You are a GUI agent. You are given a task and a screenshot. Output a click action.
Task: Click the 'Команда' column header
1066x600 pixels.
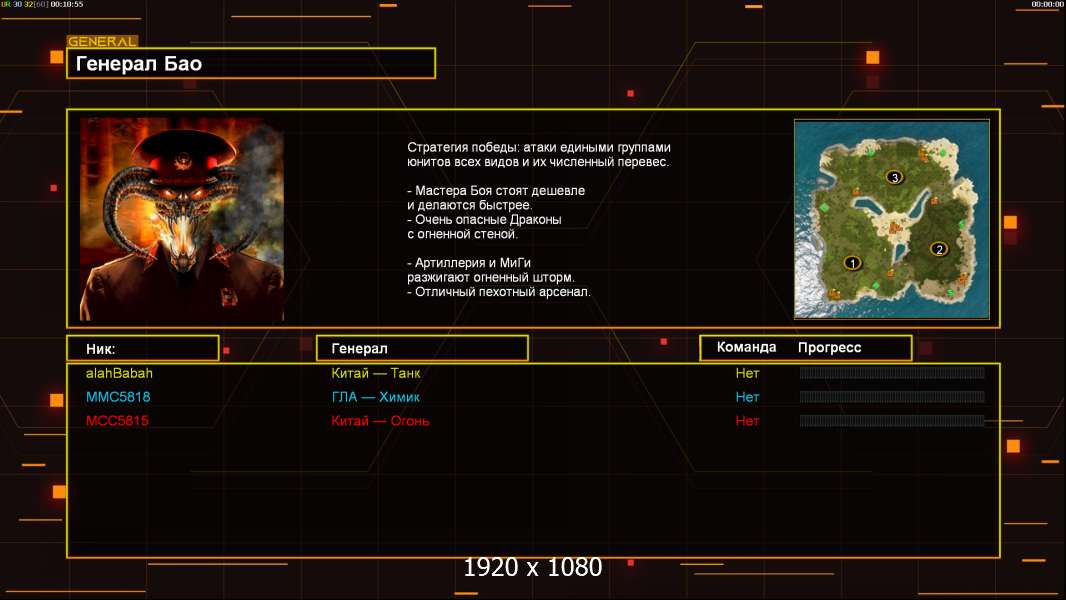746,347
